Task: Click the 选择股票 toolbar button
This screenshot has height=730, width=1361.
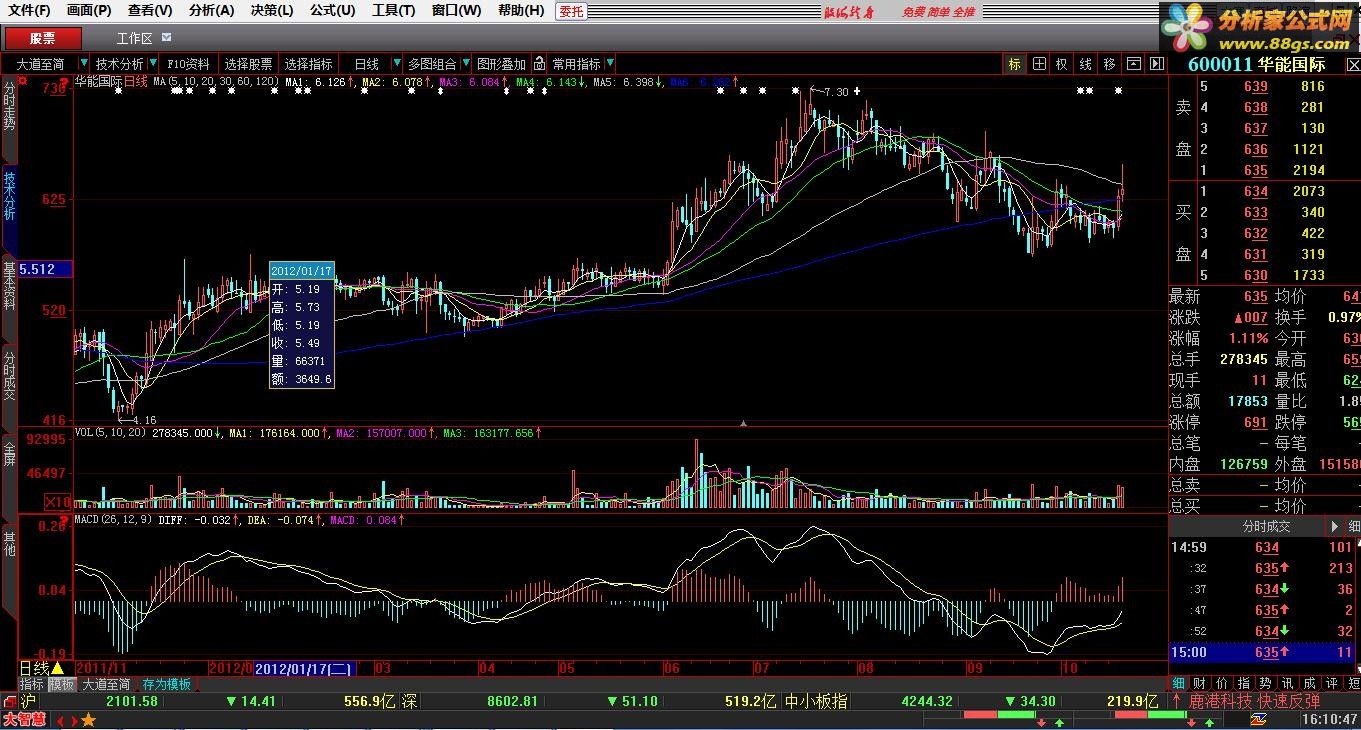Action: [x=248, y=64]
